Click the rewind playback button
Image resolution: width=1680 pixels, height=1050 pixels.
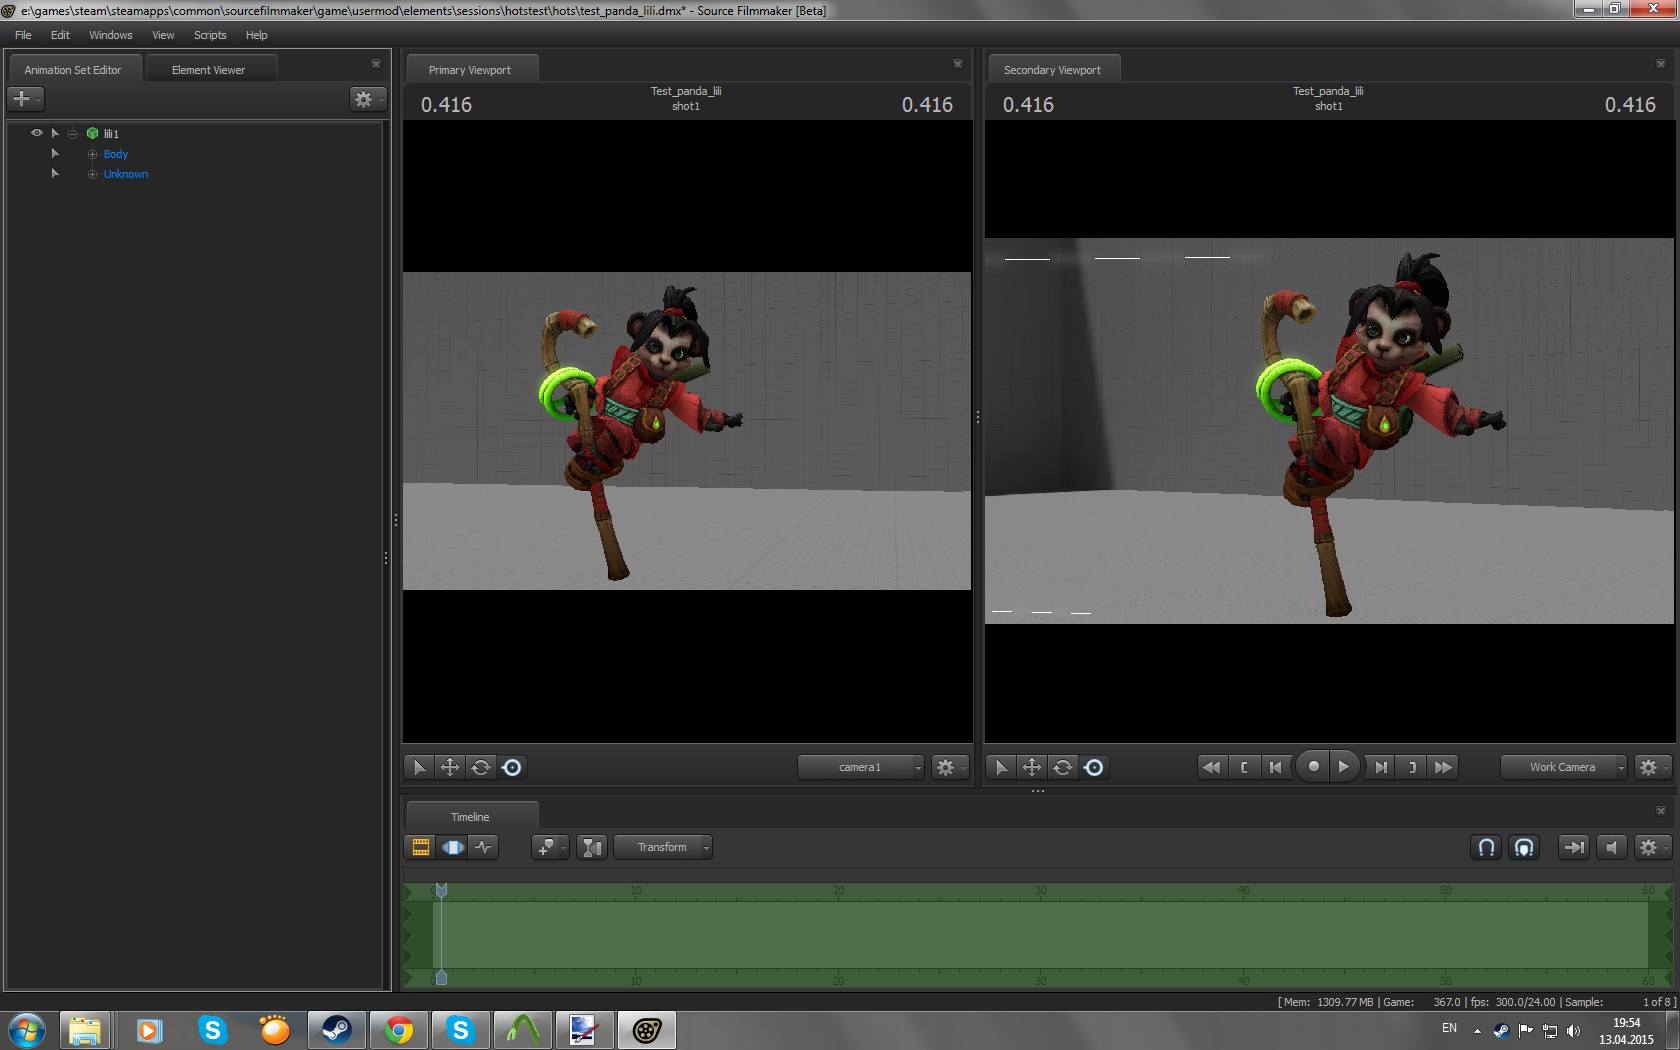(x=1211, y=767)
